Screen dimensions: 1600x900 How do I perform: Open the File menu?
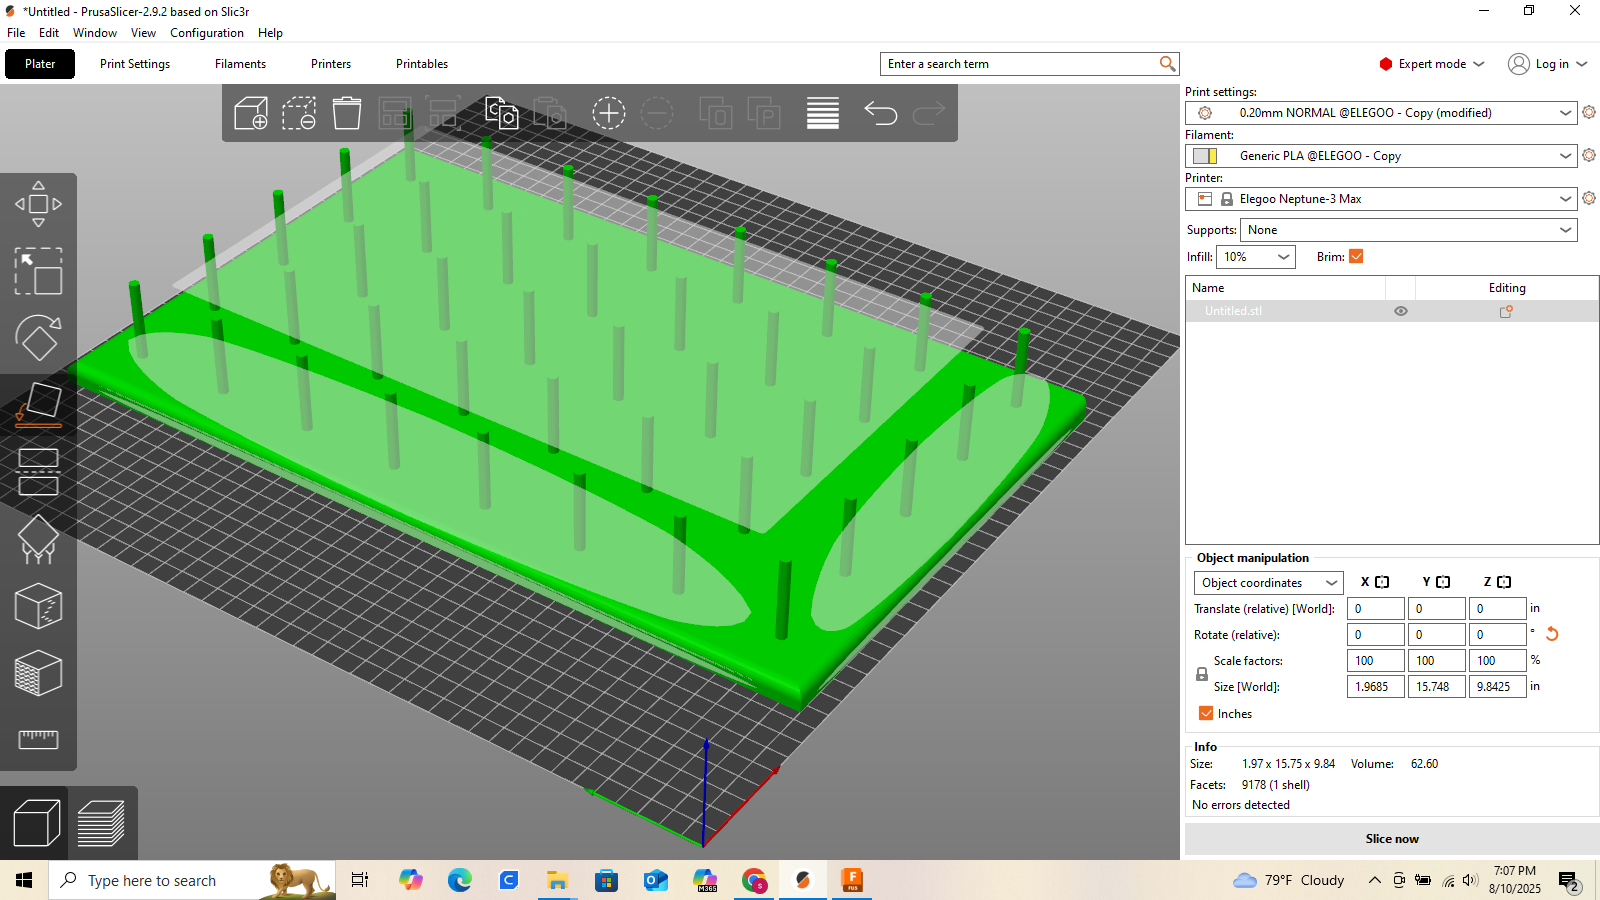(x=16, y=33)
